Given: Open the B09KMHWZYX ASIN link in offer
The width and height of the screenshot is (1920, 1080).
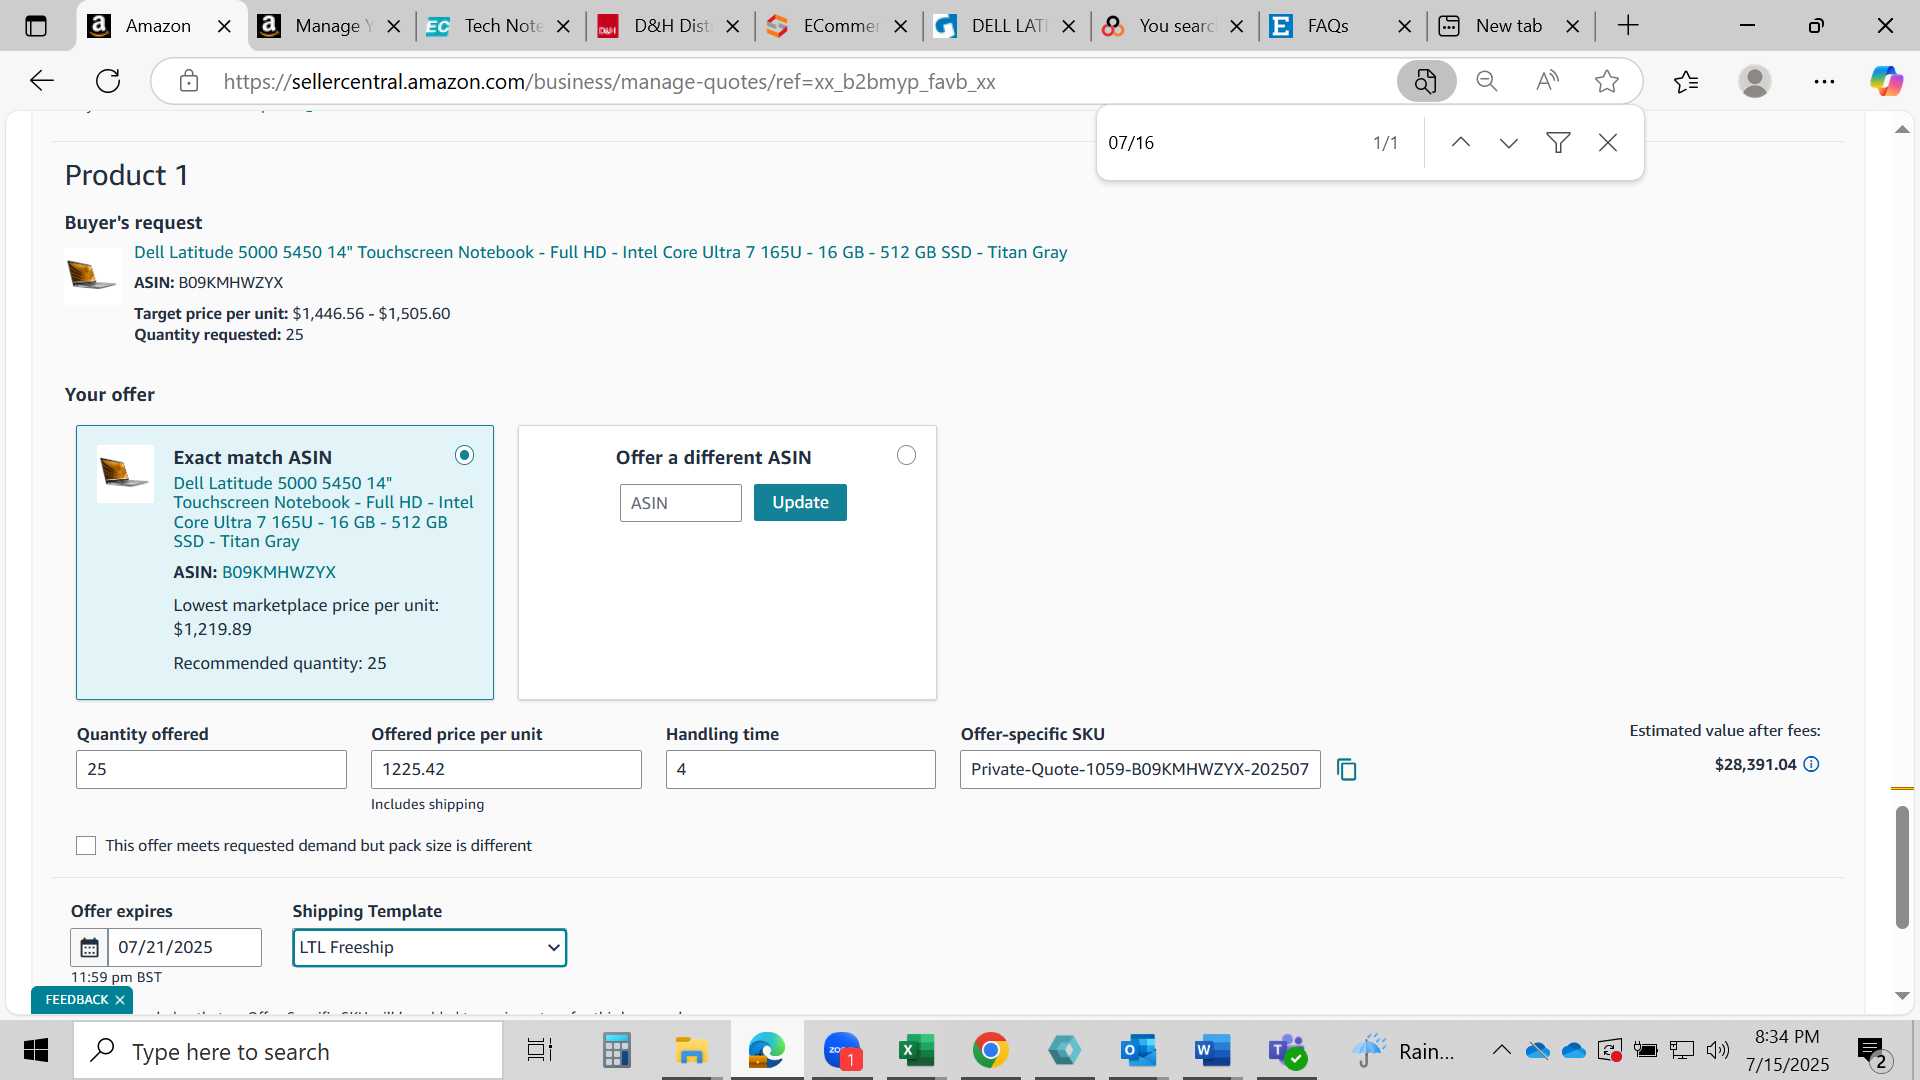Looking at the screenshot, I should pos(279,572).
